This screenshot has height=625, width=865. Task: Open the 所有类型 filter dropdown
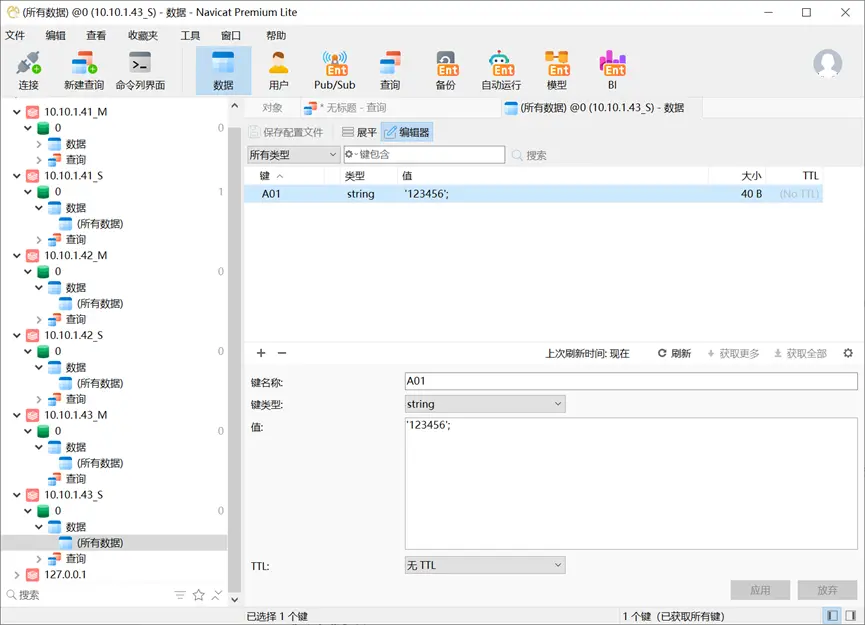pyautogui.click(x=290, y=155)
